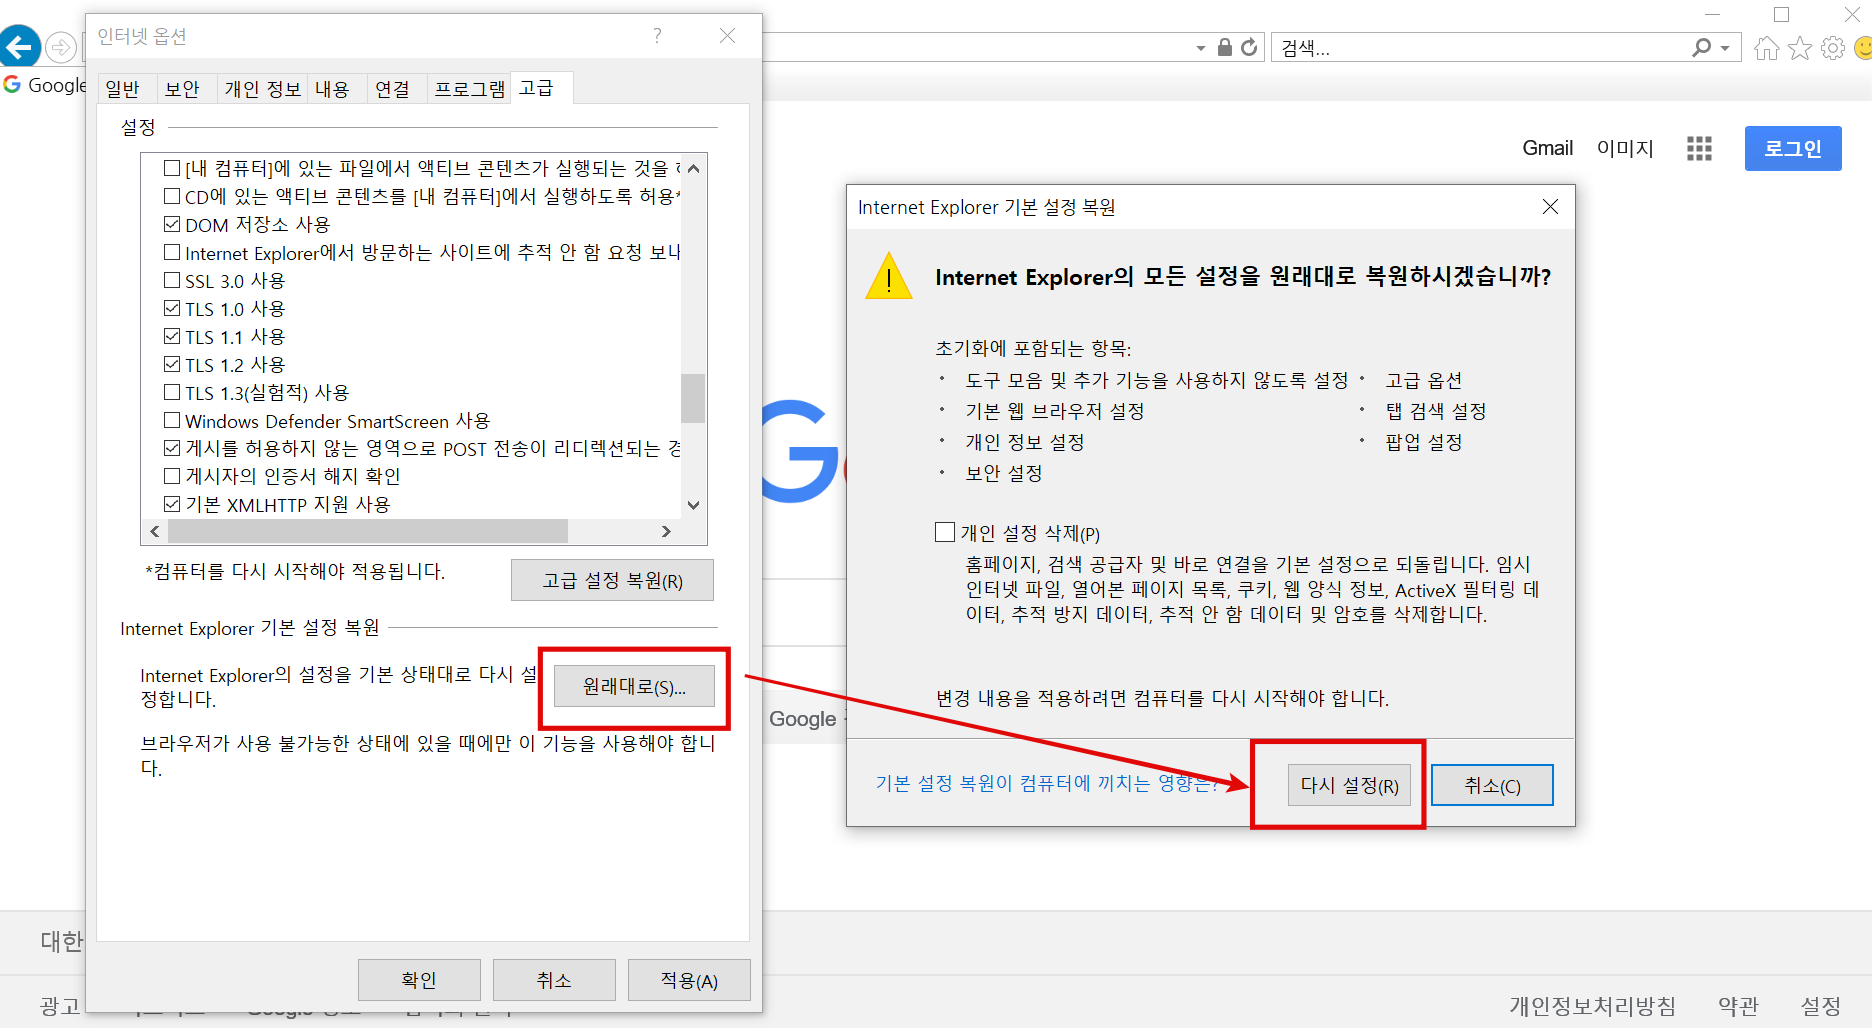
Task: Open the 기본 설정 복원 영향 help link
Action: 1048,783
